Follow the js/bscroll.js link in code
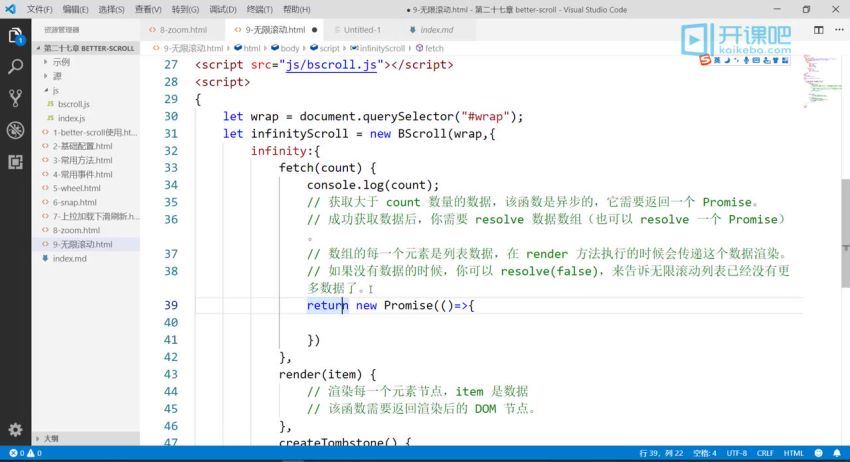 pos(331,65)
